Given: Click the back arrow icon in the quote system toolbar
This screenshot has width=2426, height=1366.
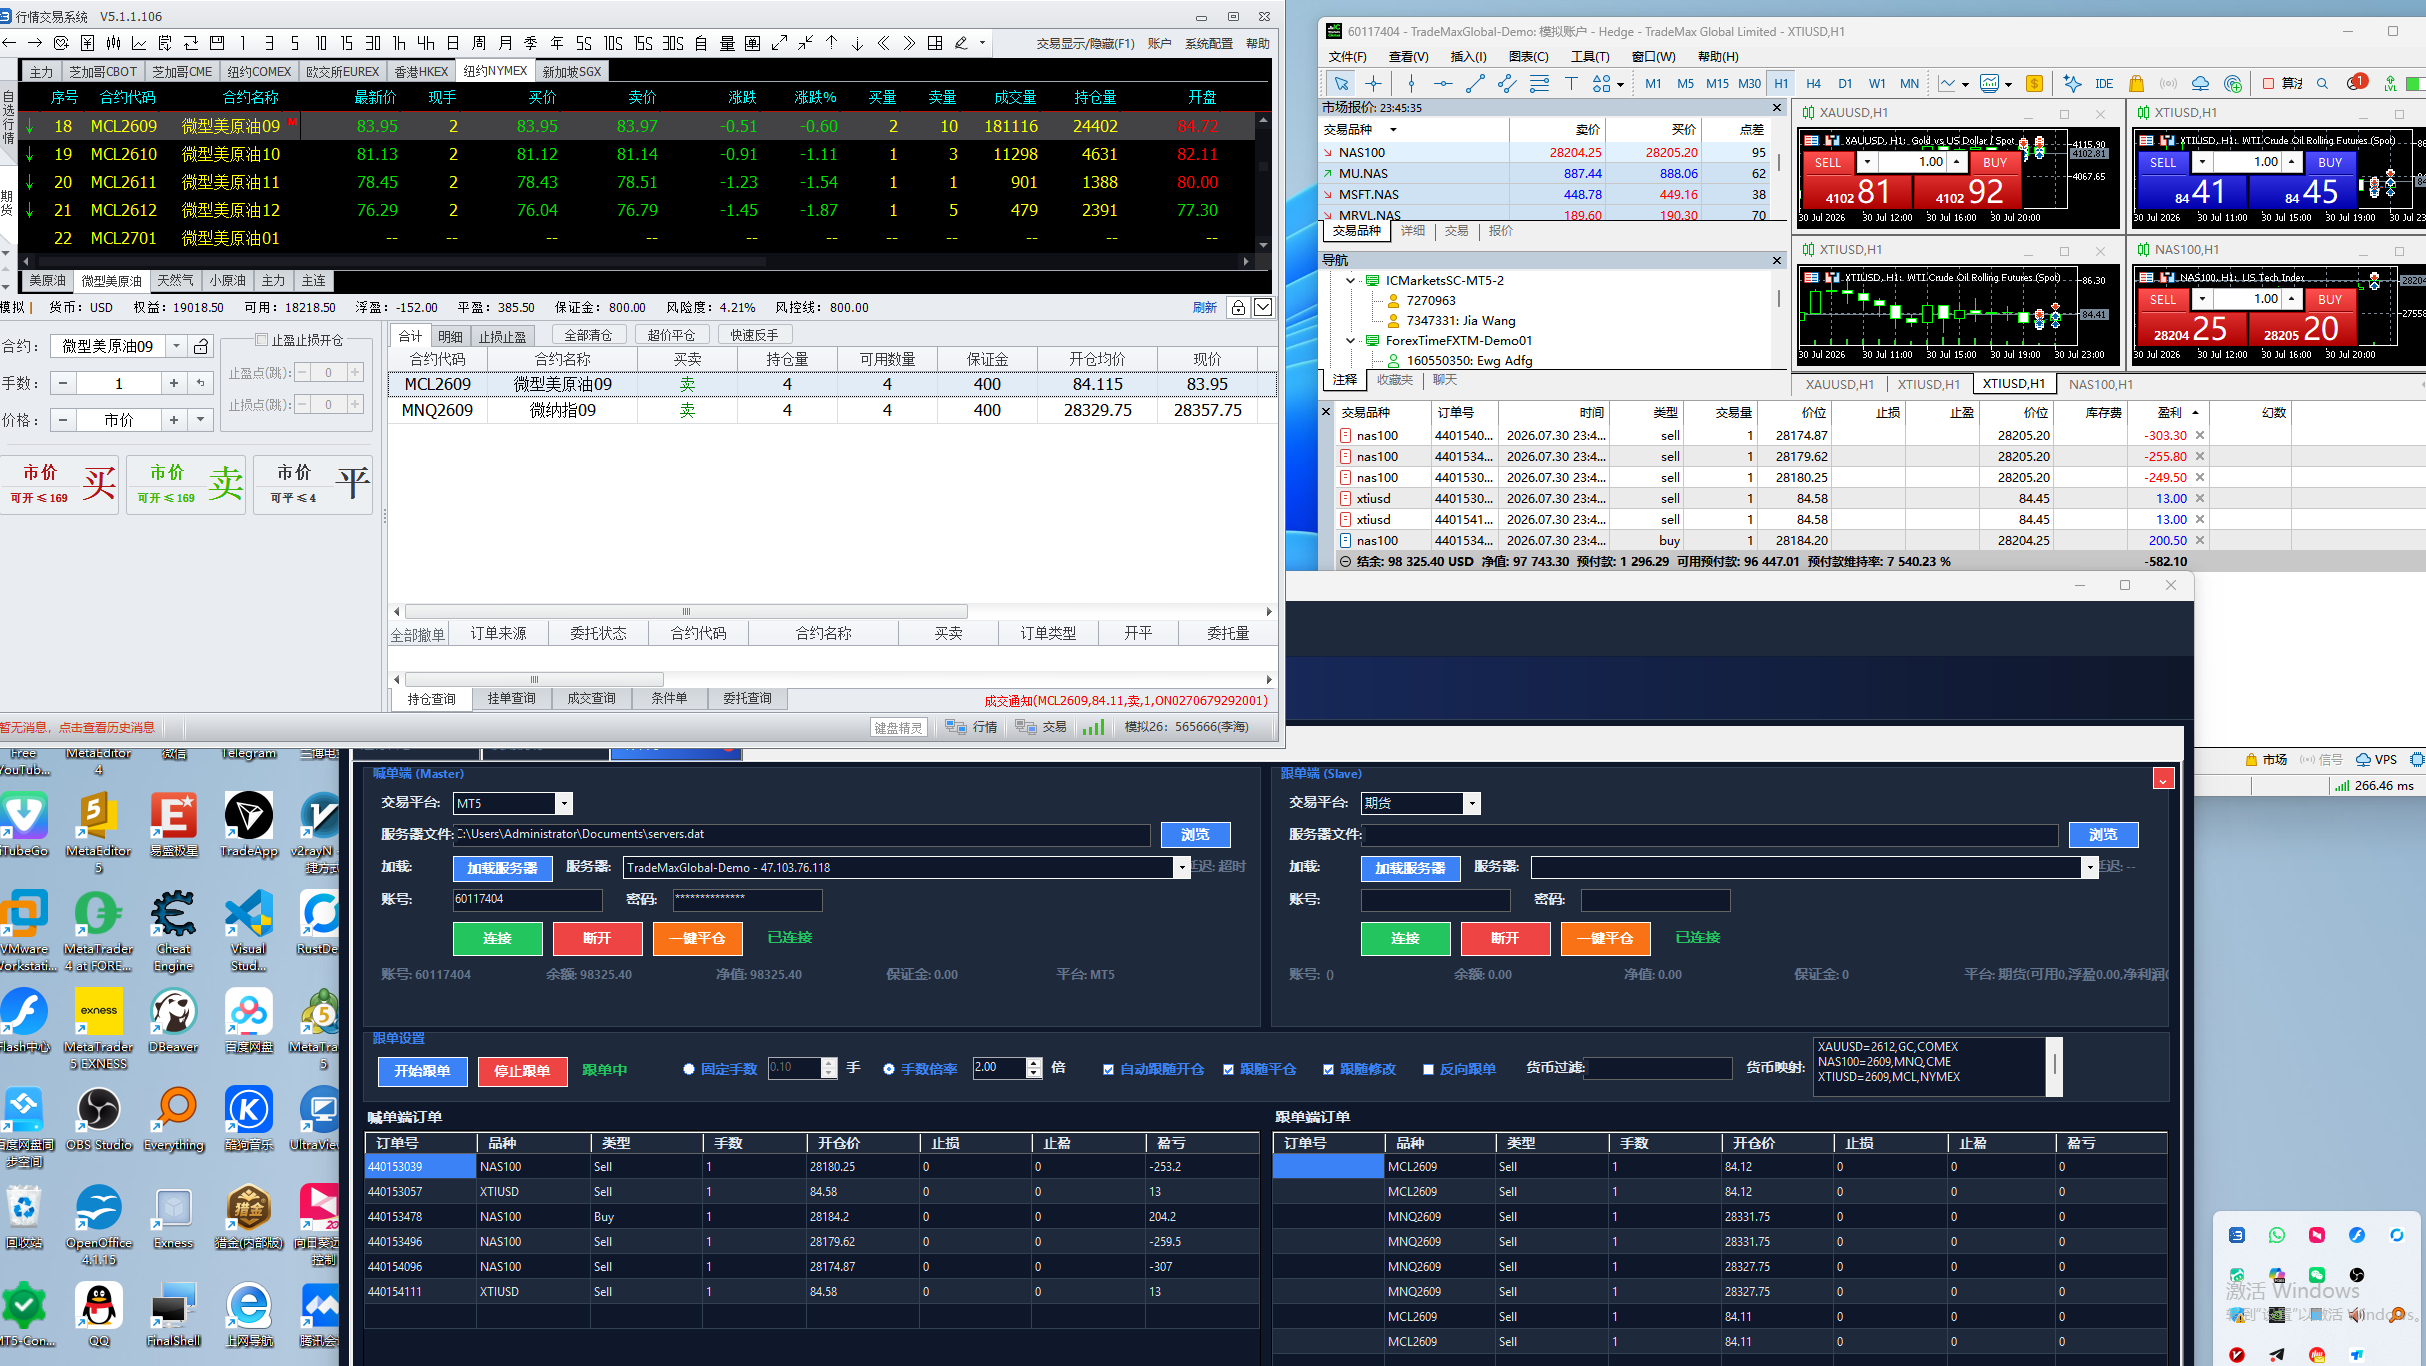Looking at the screenshot, I should point(10,43).
